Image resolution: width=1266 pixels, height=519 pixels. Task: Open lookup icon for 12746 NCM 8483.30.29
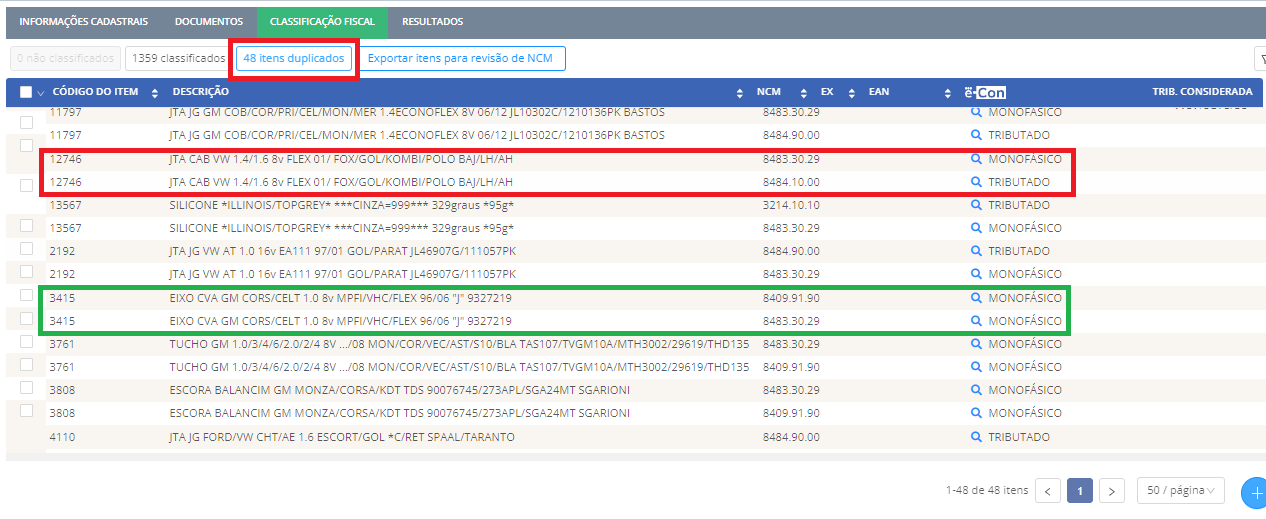coord(976,159)
